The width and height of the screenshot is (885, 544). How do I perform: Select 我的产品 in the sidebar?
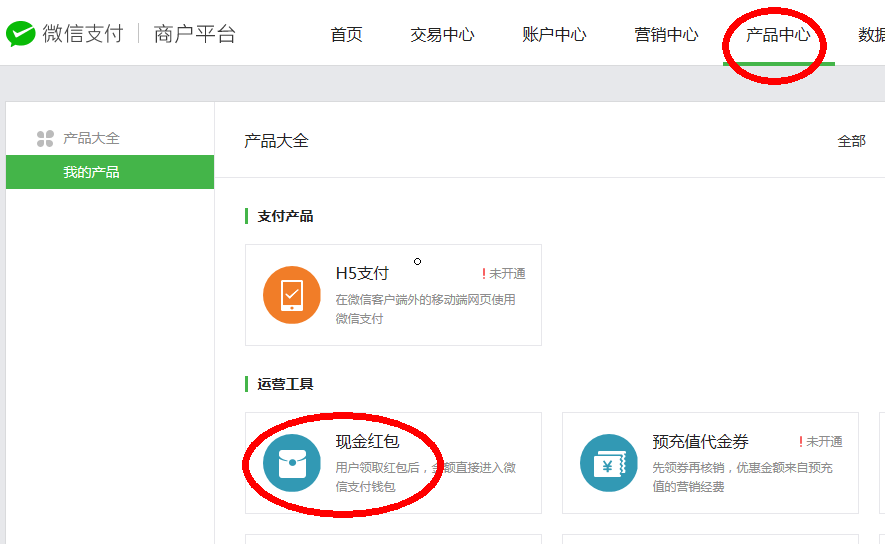tap(91, 172)
